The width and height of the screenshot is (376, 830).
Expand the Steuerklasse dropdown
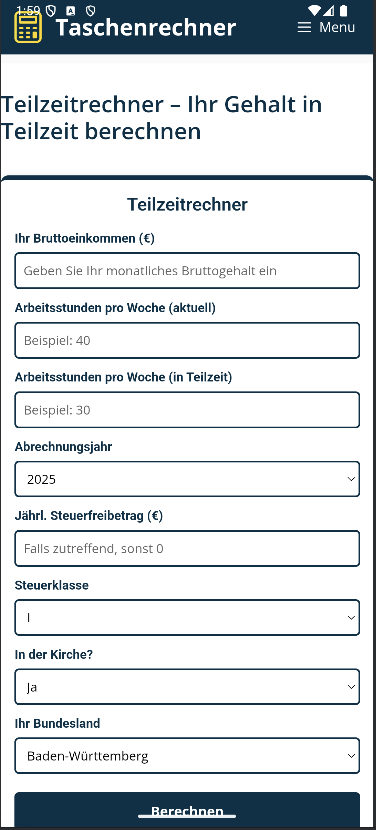pos(187,617)
